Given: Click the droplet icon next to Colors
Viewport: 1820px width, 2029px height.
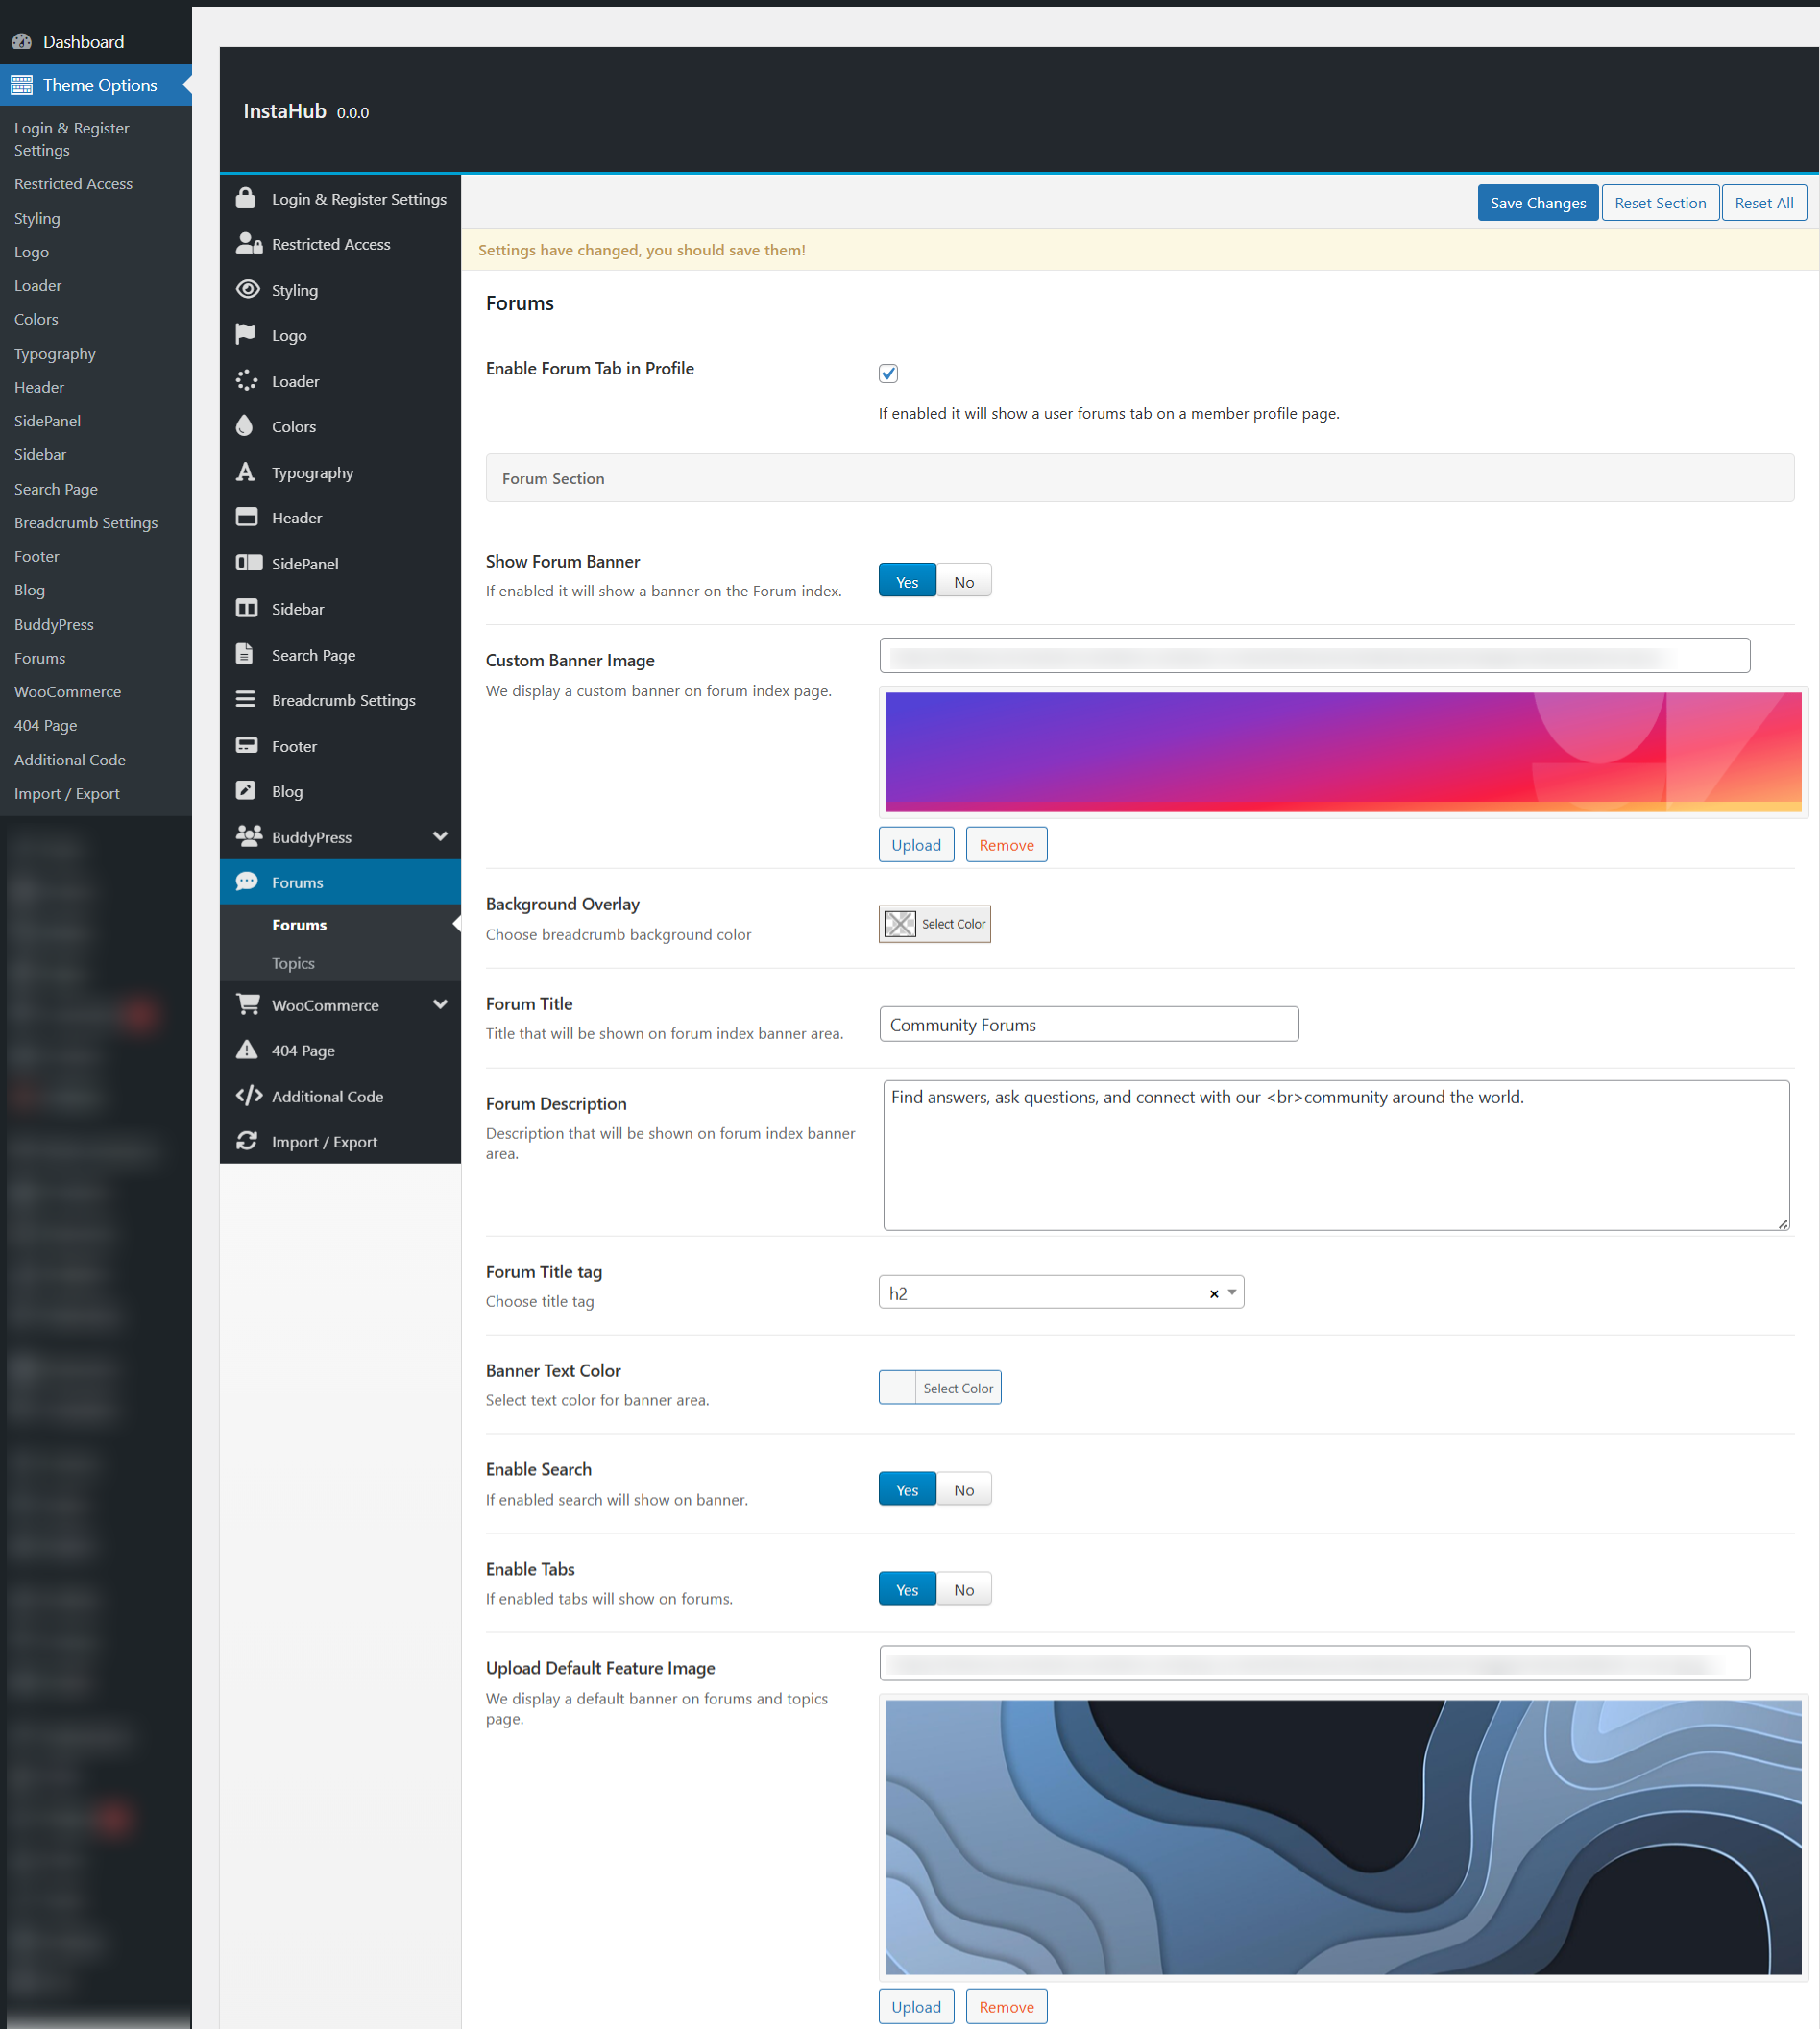Looking at the screenshot, I should [x=245, y=426].
